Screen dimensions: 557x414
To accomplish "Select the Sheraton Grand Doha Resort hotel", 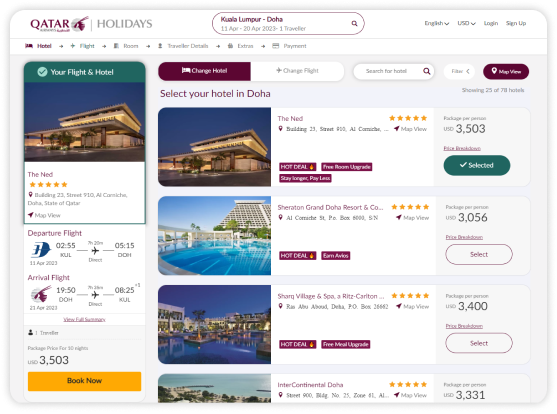I will (479, 254).
